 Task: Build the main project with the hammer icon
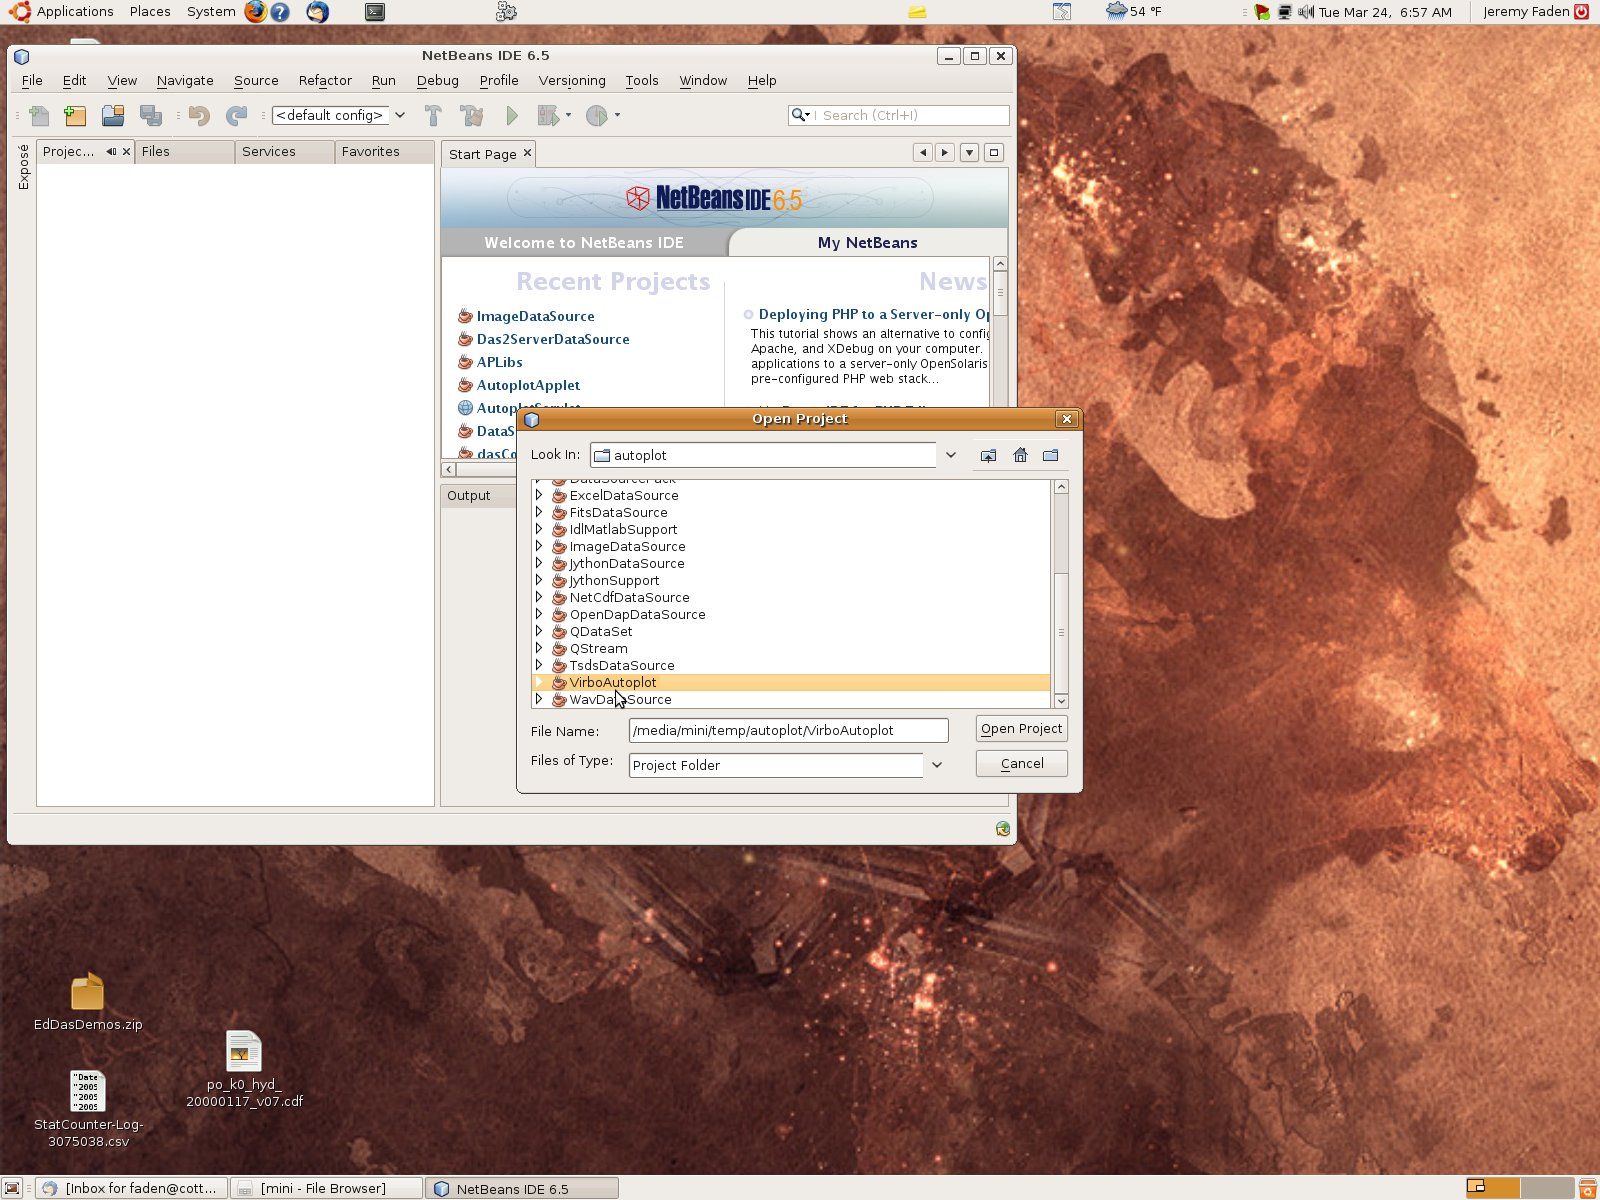[433, 116]
